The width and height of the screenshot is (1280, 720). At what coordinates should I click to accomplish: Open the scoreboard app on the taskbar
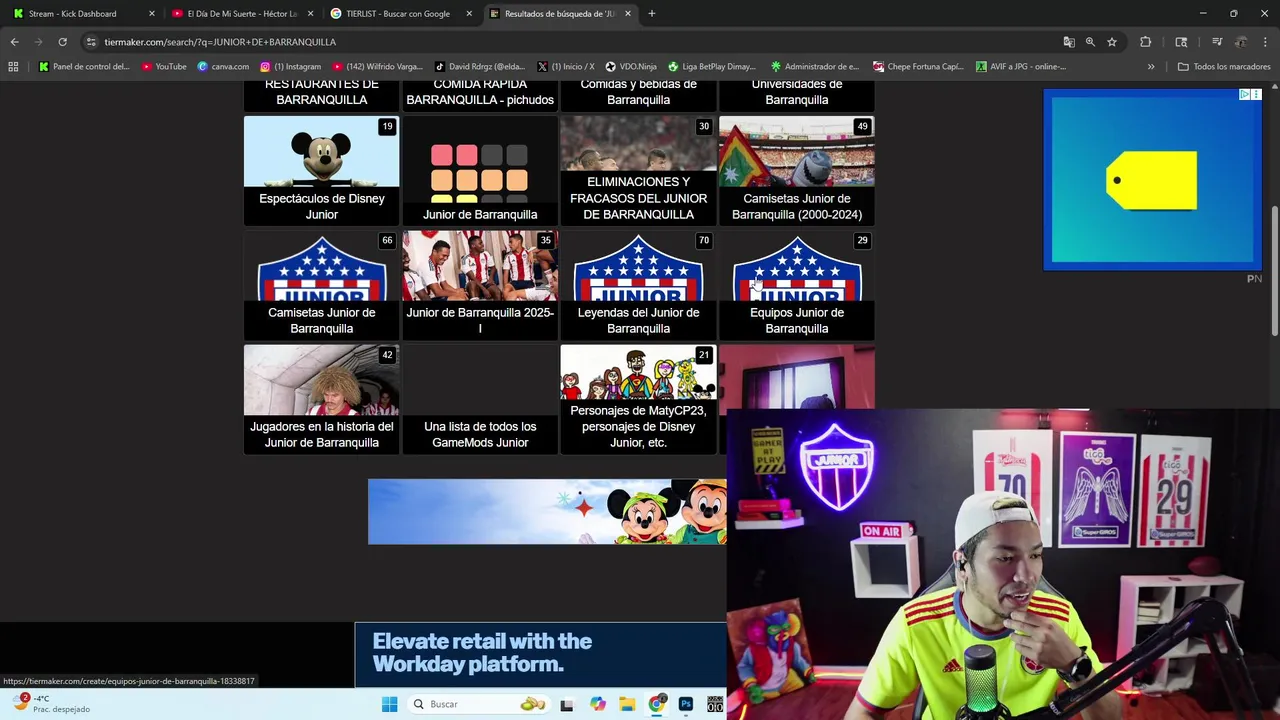[x=715, y=704]
